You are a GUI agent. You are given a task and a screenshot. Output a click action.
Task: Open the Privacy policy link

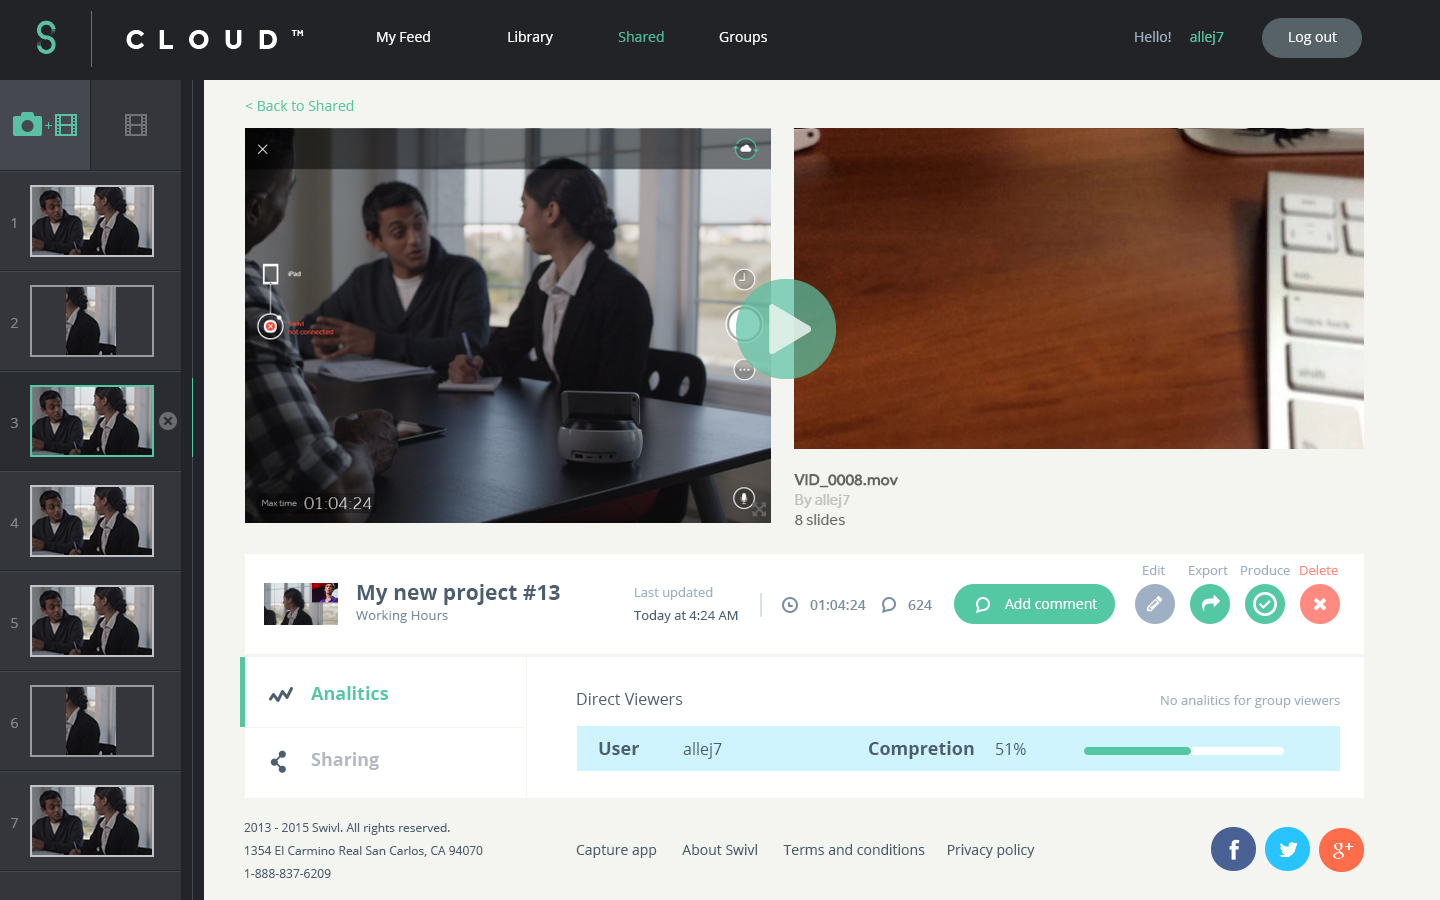tap(990, 850)
